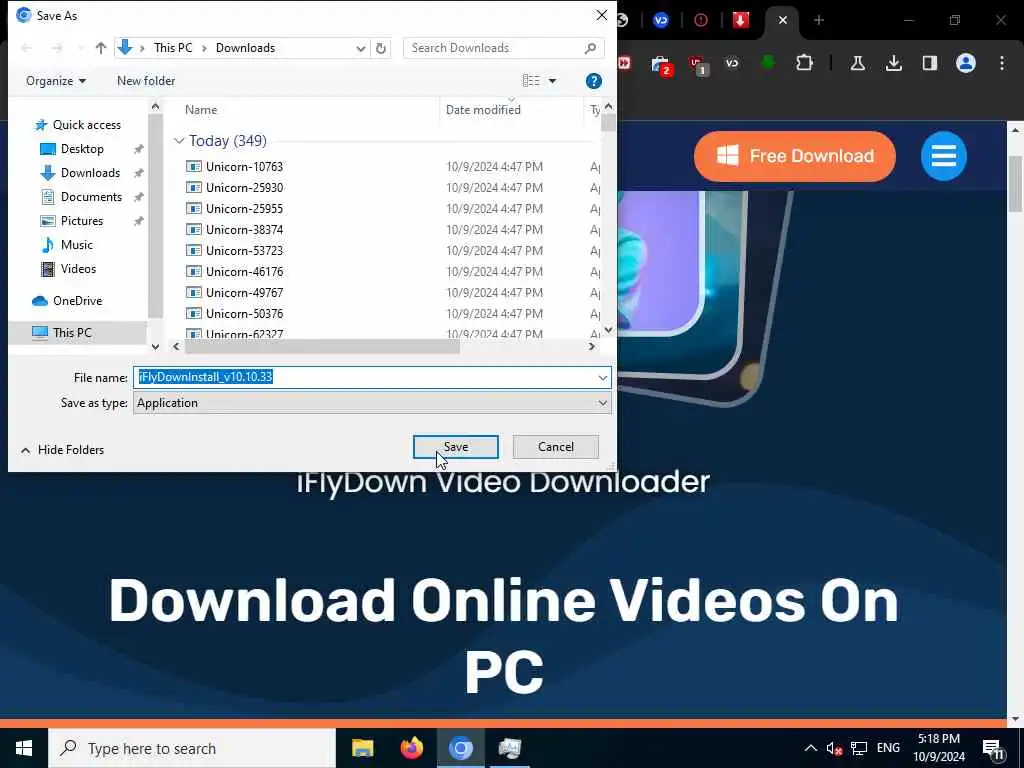
Task: Select file Unicorn-53723
Action: pos(244,250)
